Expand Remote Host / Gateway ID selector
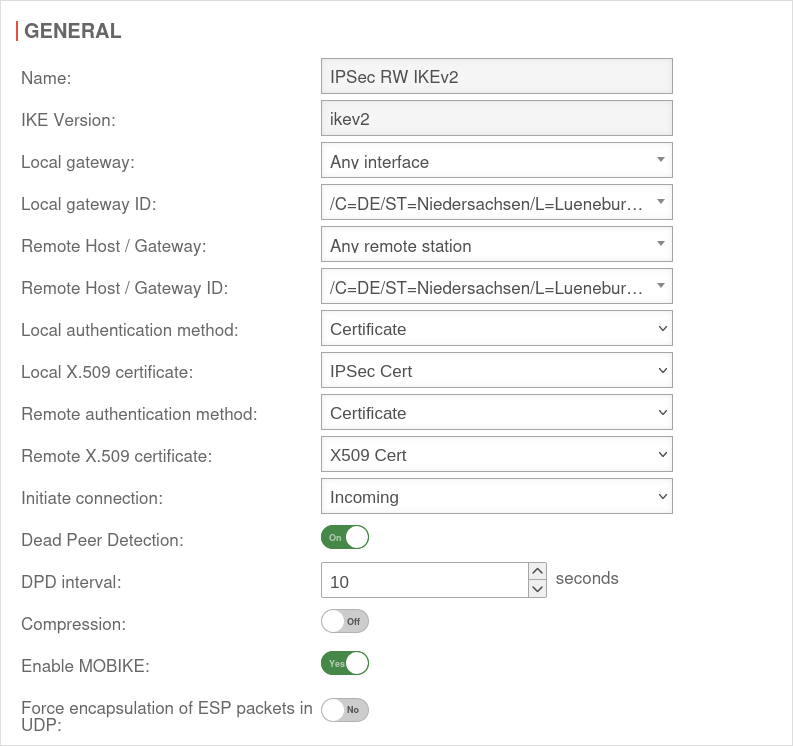The height and width of the screenshot is (746, 793). coord(496,287)
